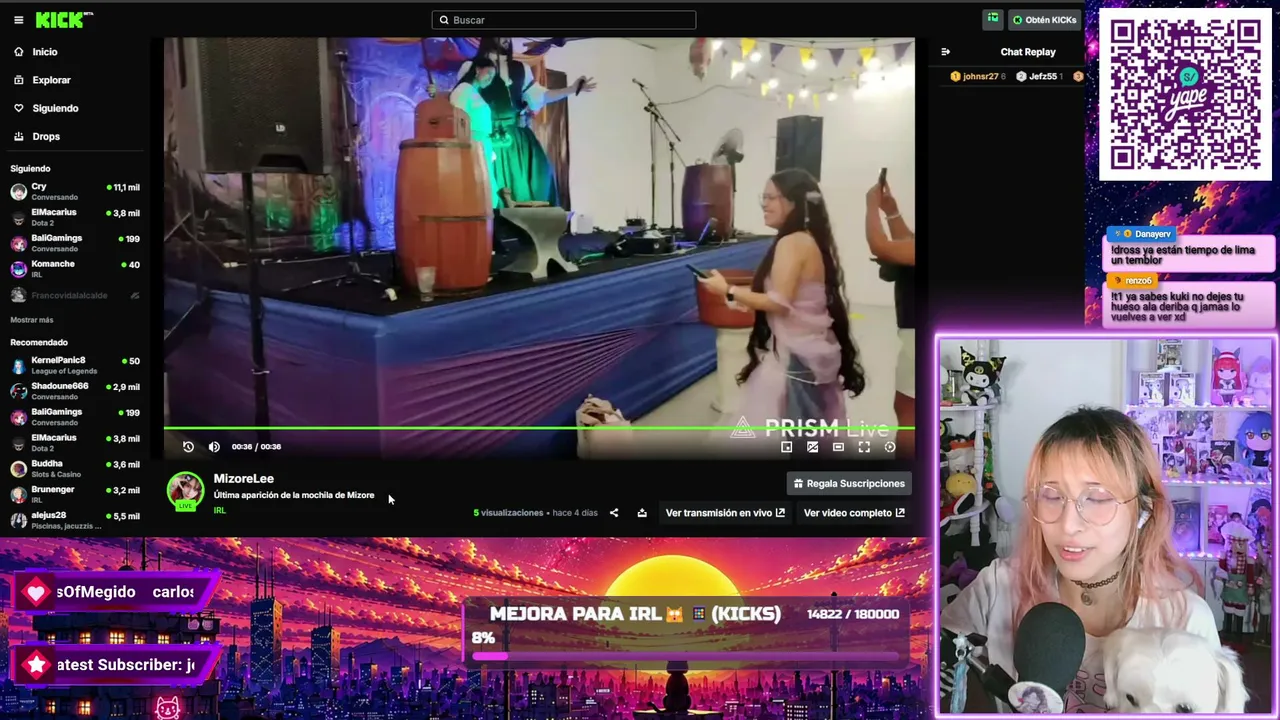
Task: Open KernelPanic8 recommended channel
Action: pyautogui.click(x=74, y=365)
